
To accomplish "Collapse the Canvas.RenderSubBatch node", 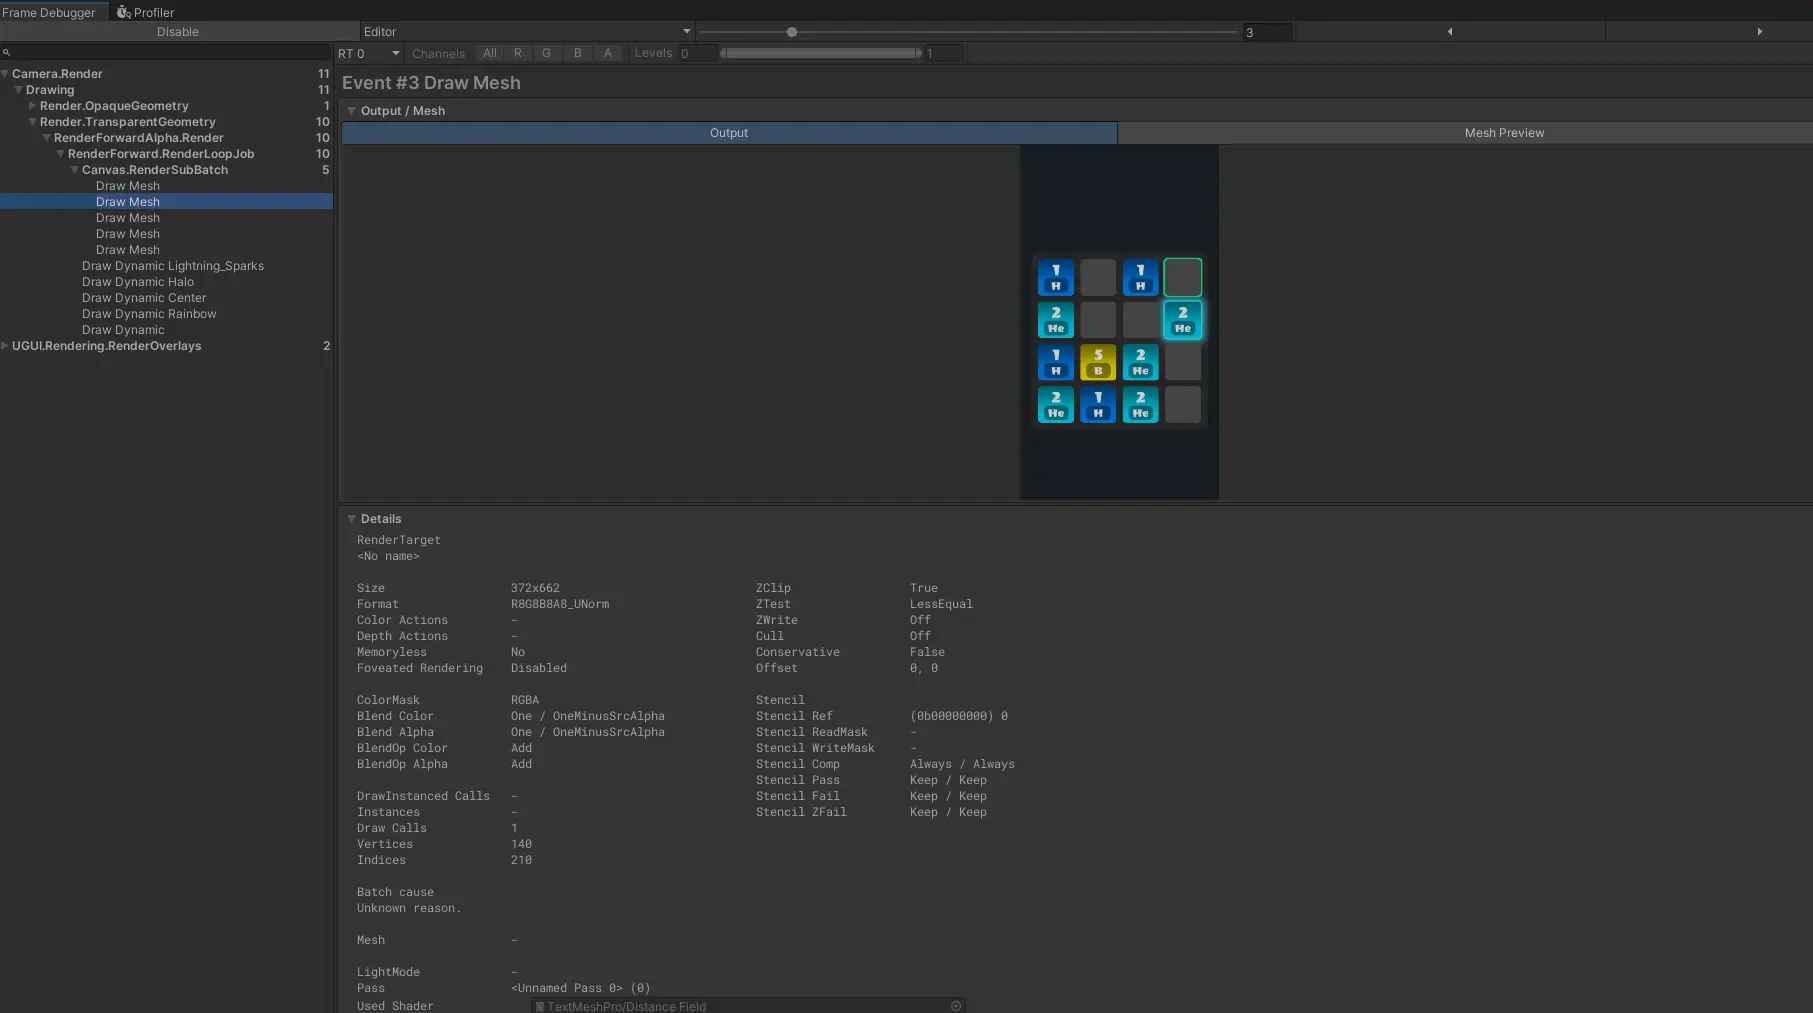I will click(74, 170).
